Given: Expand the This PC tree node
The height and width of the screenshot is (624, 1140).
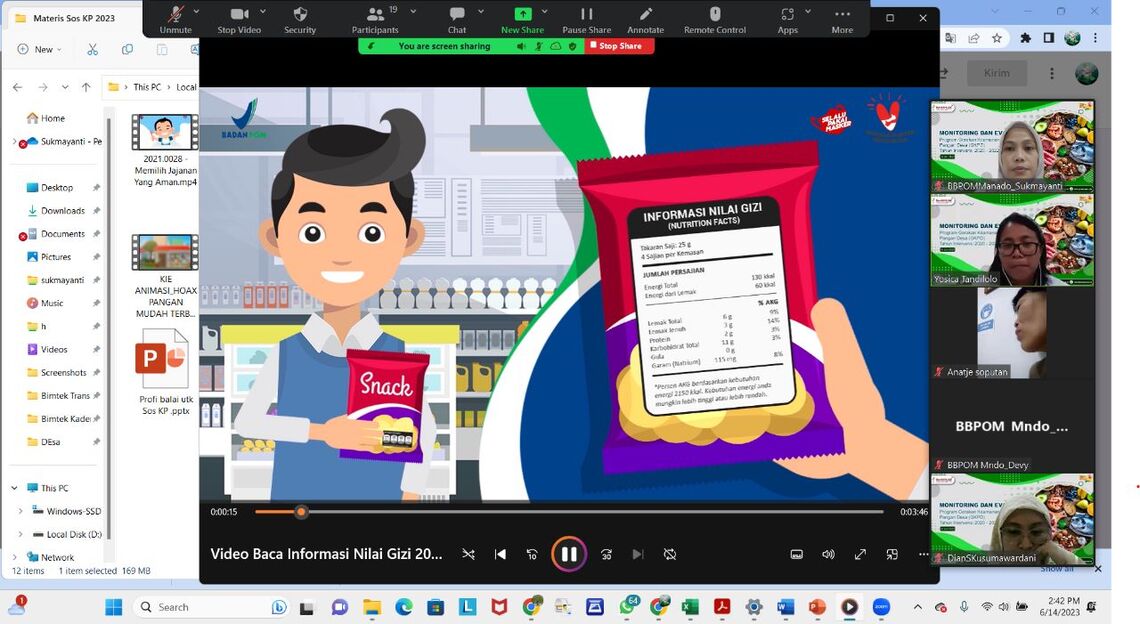Looking at the screenshot, I should [15, 488].
